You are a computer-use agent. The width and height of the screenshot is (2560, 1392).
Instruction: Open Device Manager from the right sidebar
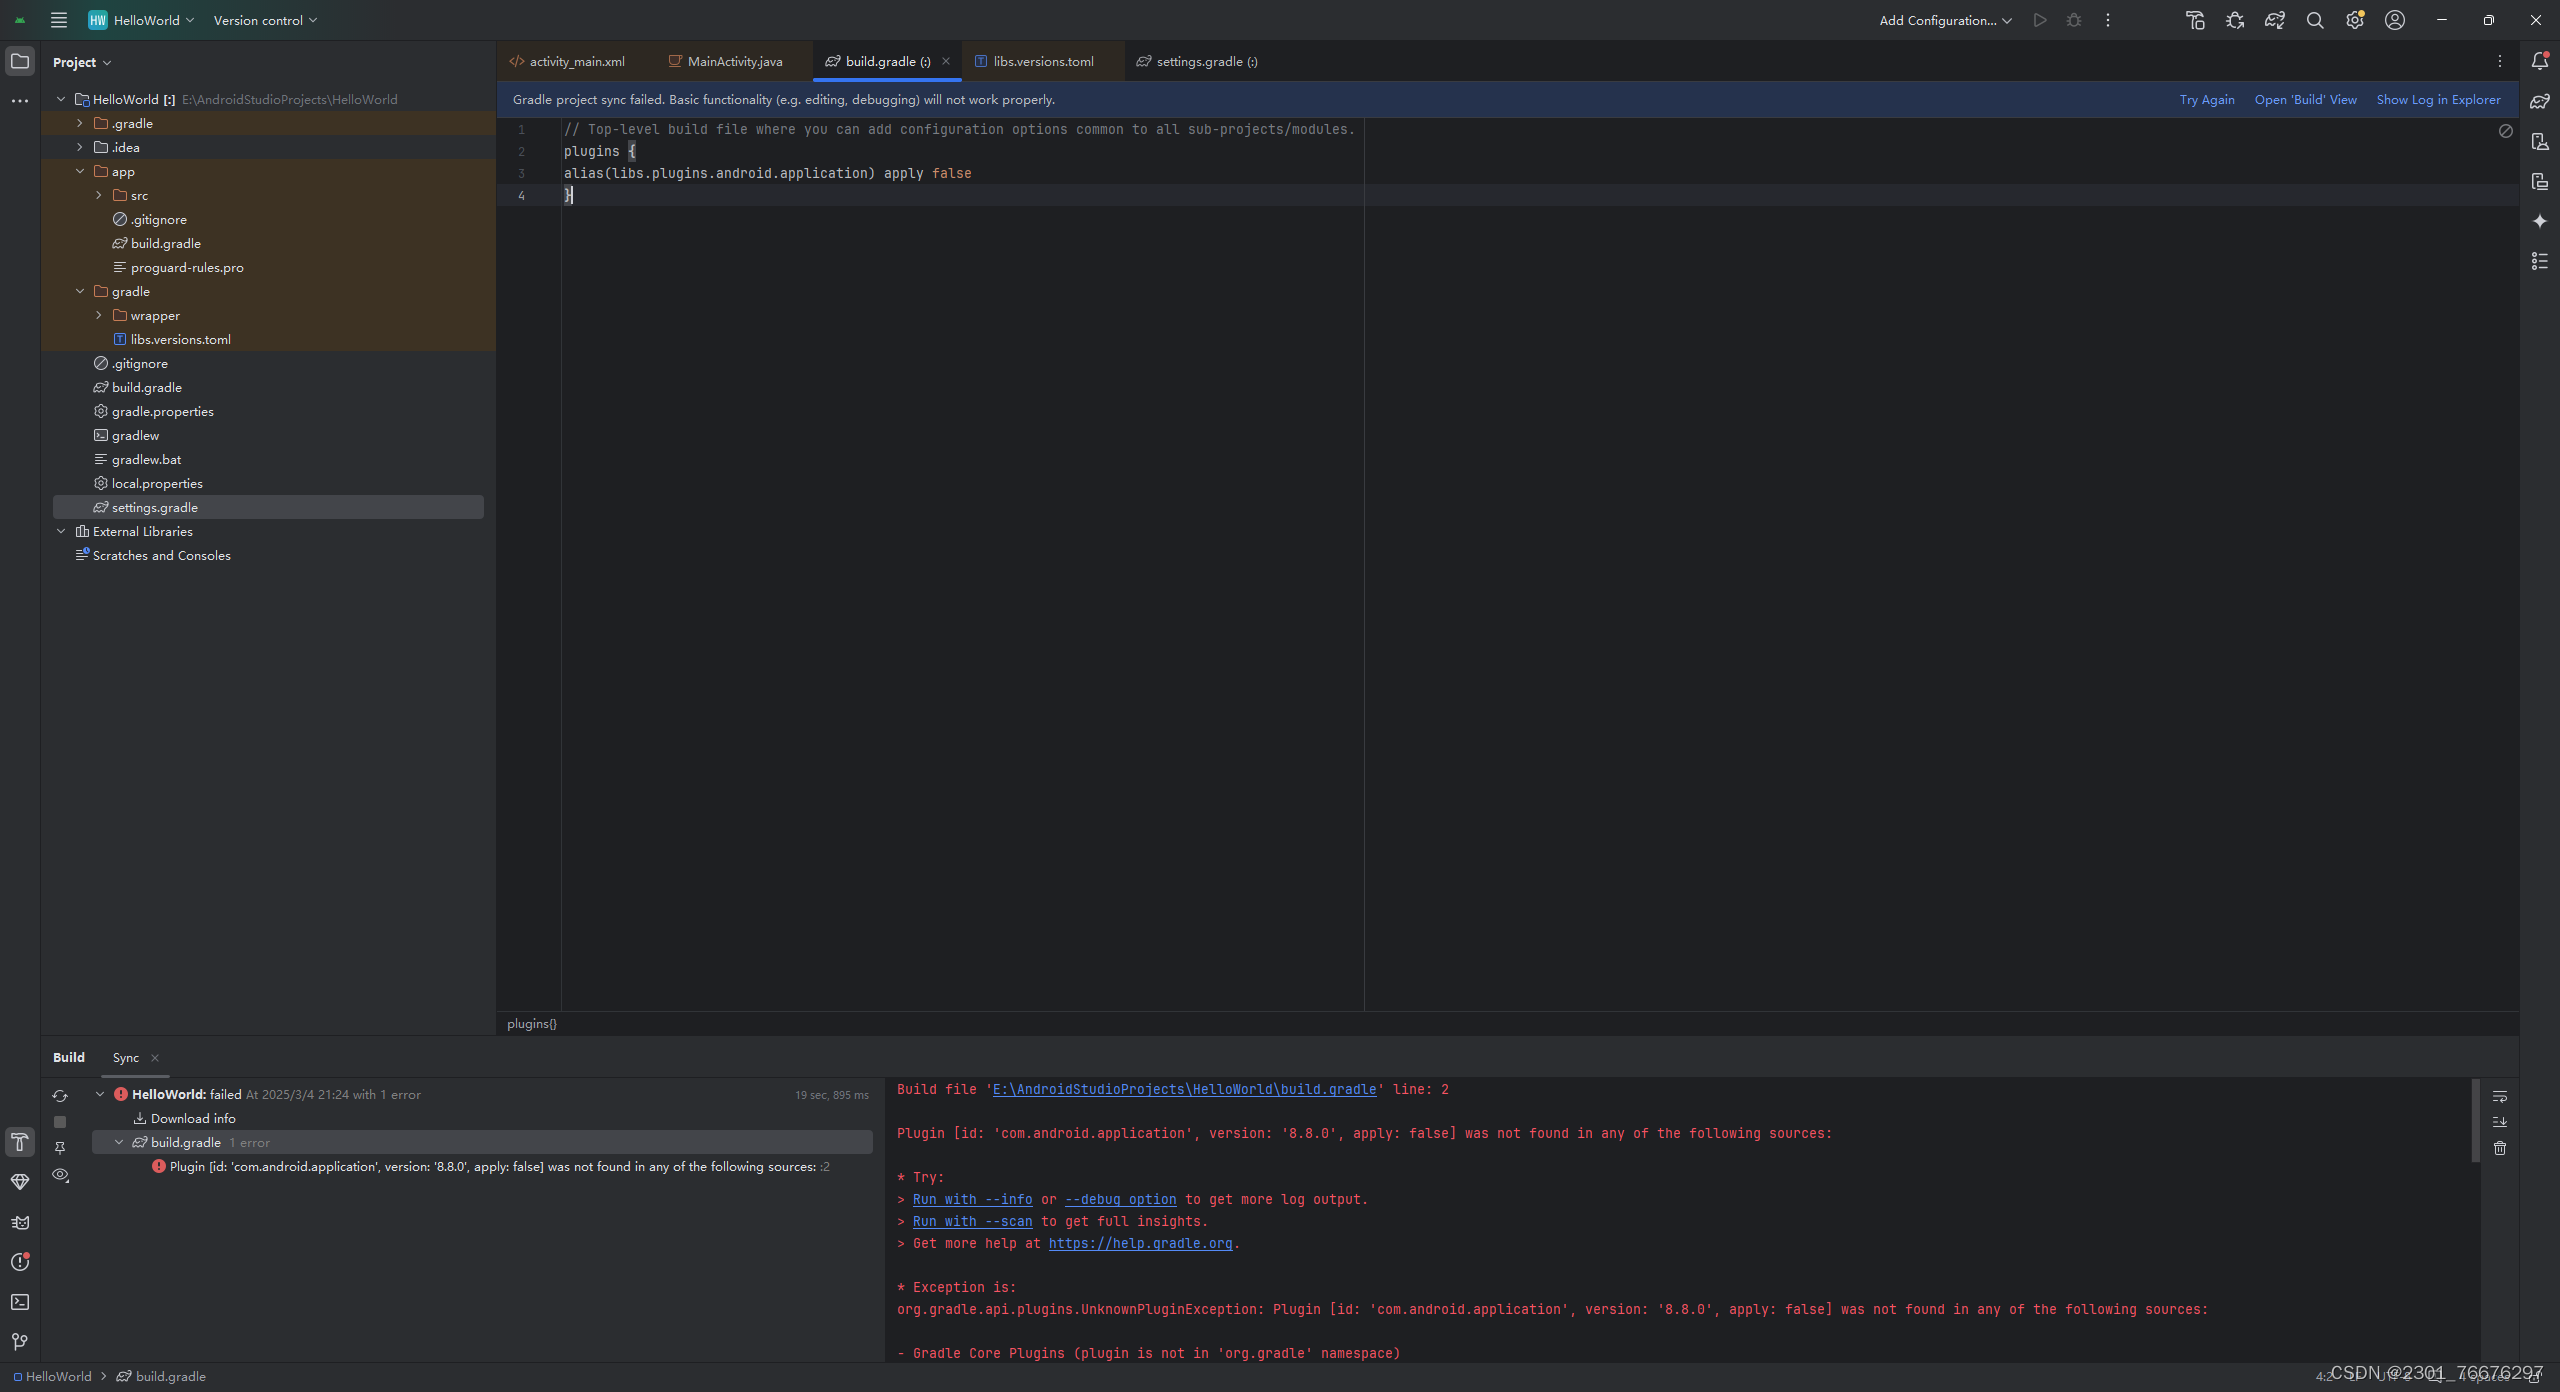[2540, 142]
